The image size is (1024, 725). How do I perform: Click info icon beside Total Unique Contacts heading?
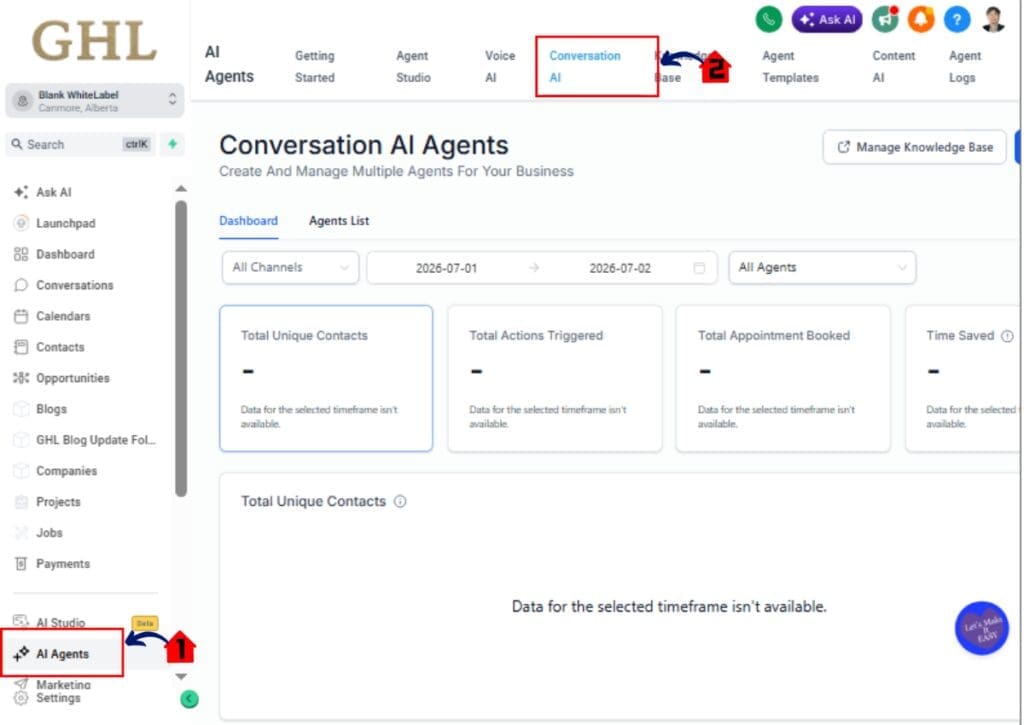[x=400, y=502]
